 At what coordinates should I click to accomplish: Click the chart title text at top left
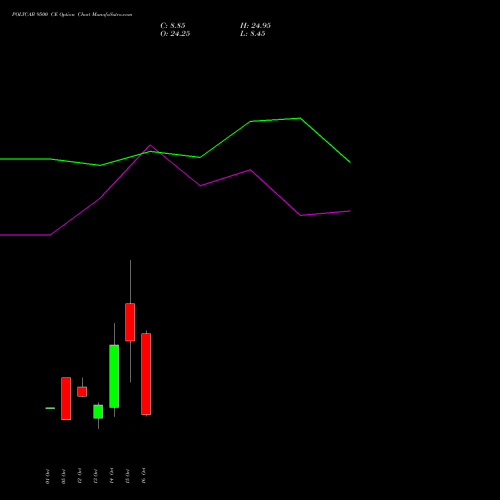coord(72,15)
